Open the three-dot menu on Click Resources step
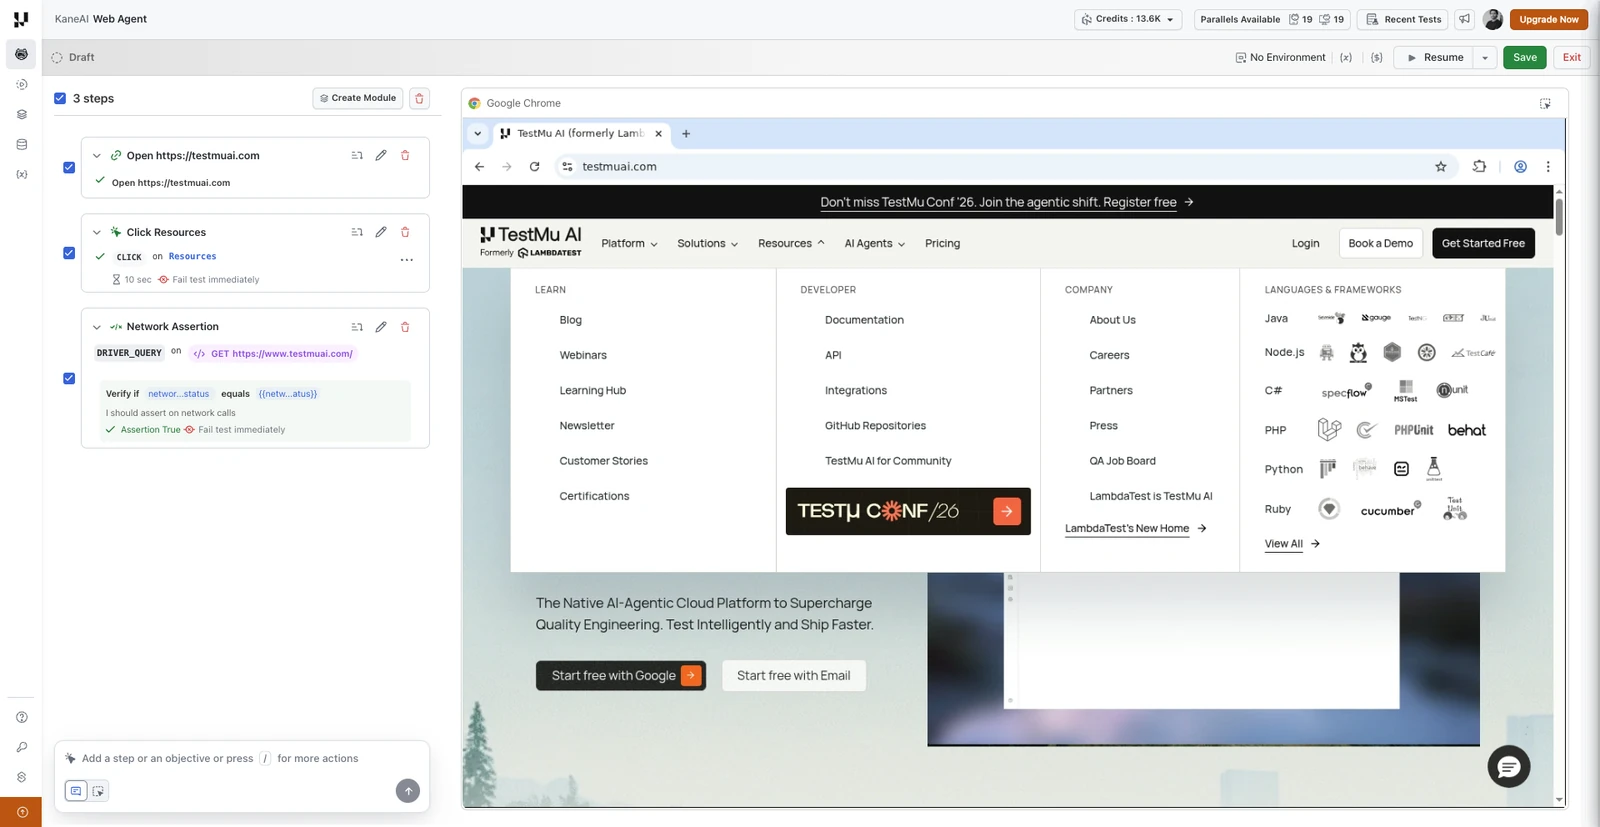Image resolution: width=1600 pixels, height=827 pixels. [407, 260]
